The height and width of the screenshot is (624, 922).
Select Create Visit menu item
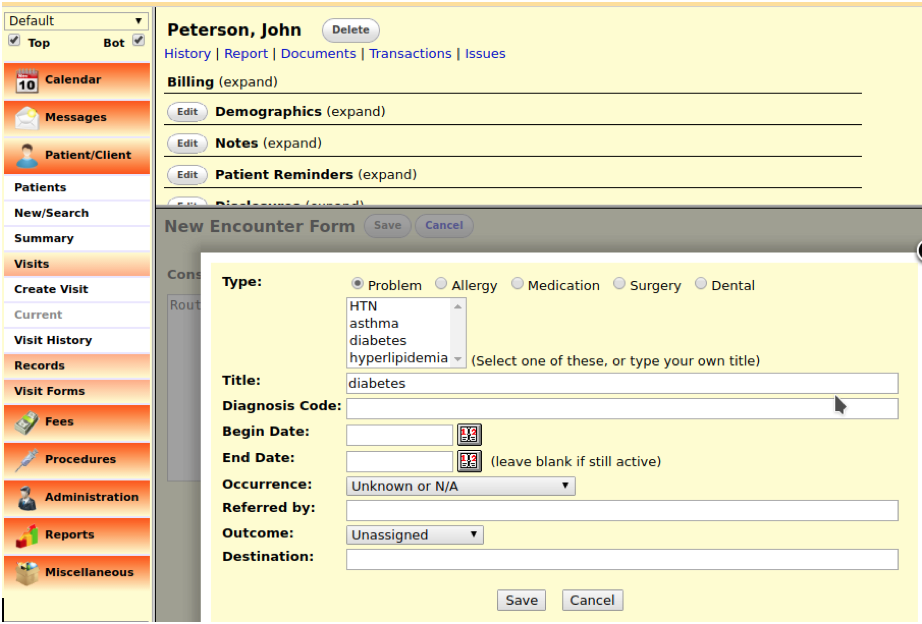(51, 289)
